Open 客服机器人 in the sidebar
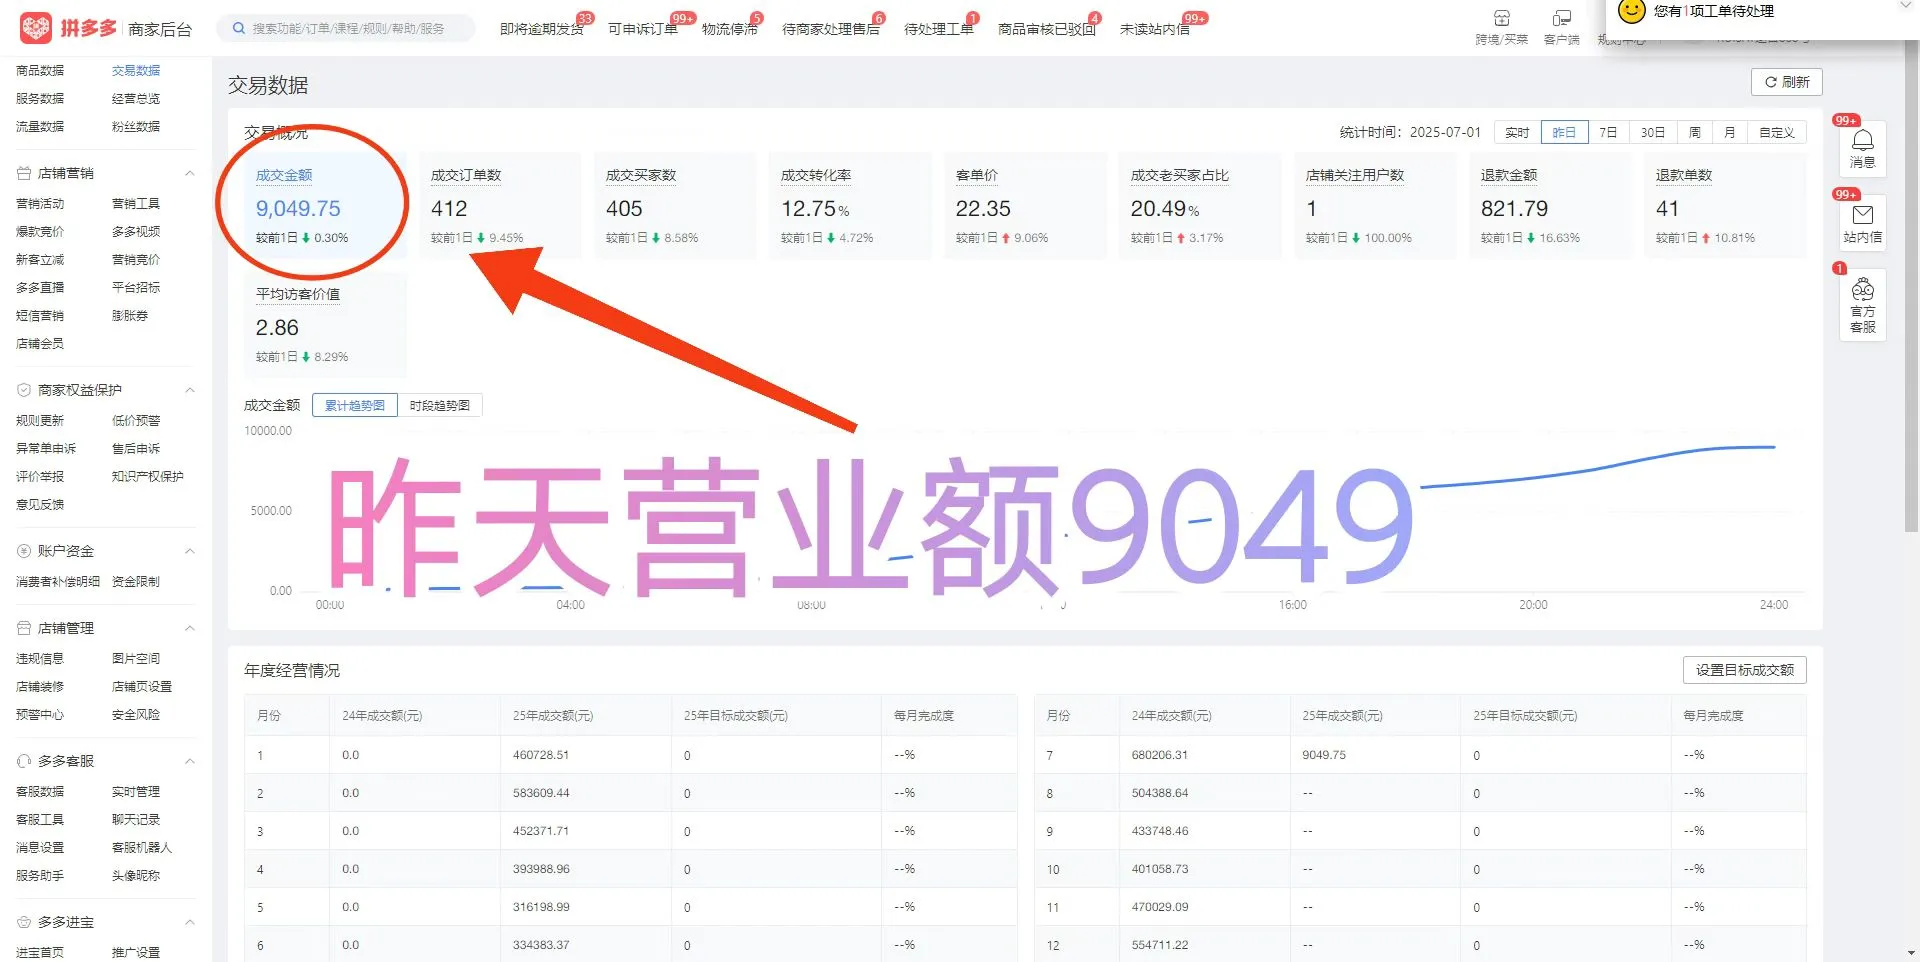The image size is (1920, 962). 142,848
